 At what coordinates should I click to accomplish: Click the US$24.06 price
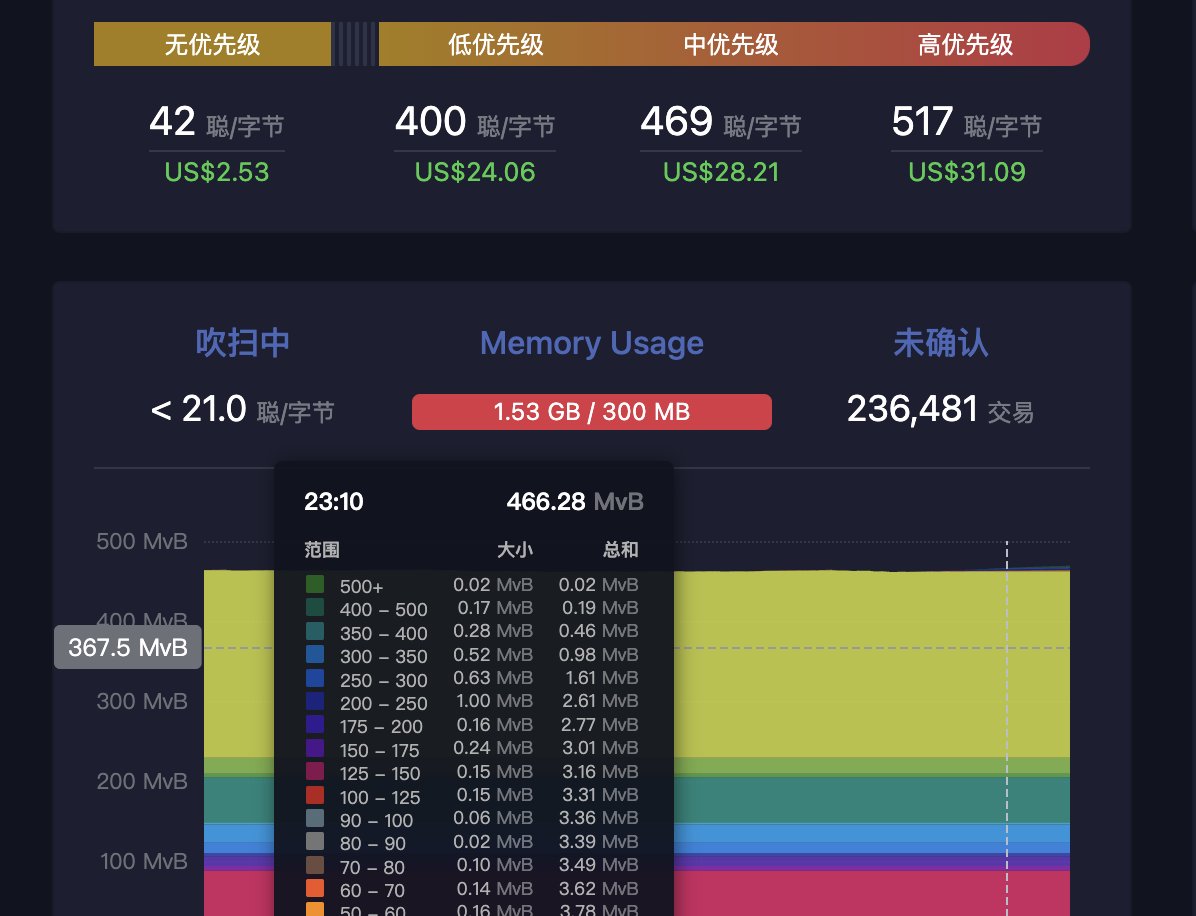point(474,172)
